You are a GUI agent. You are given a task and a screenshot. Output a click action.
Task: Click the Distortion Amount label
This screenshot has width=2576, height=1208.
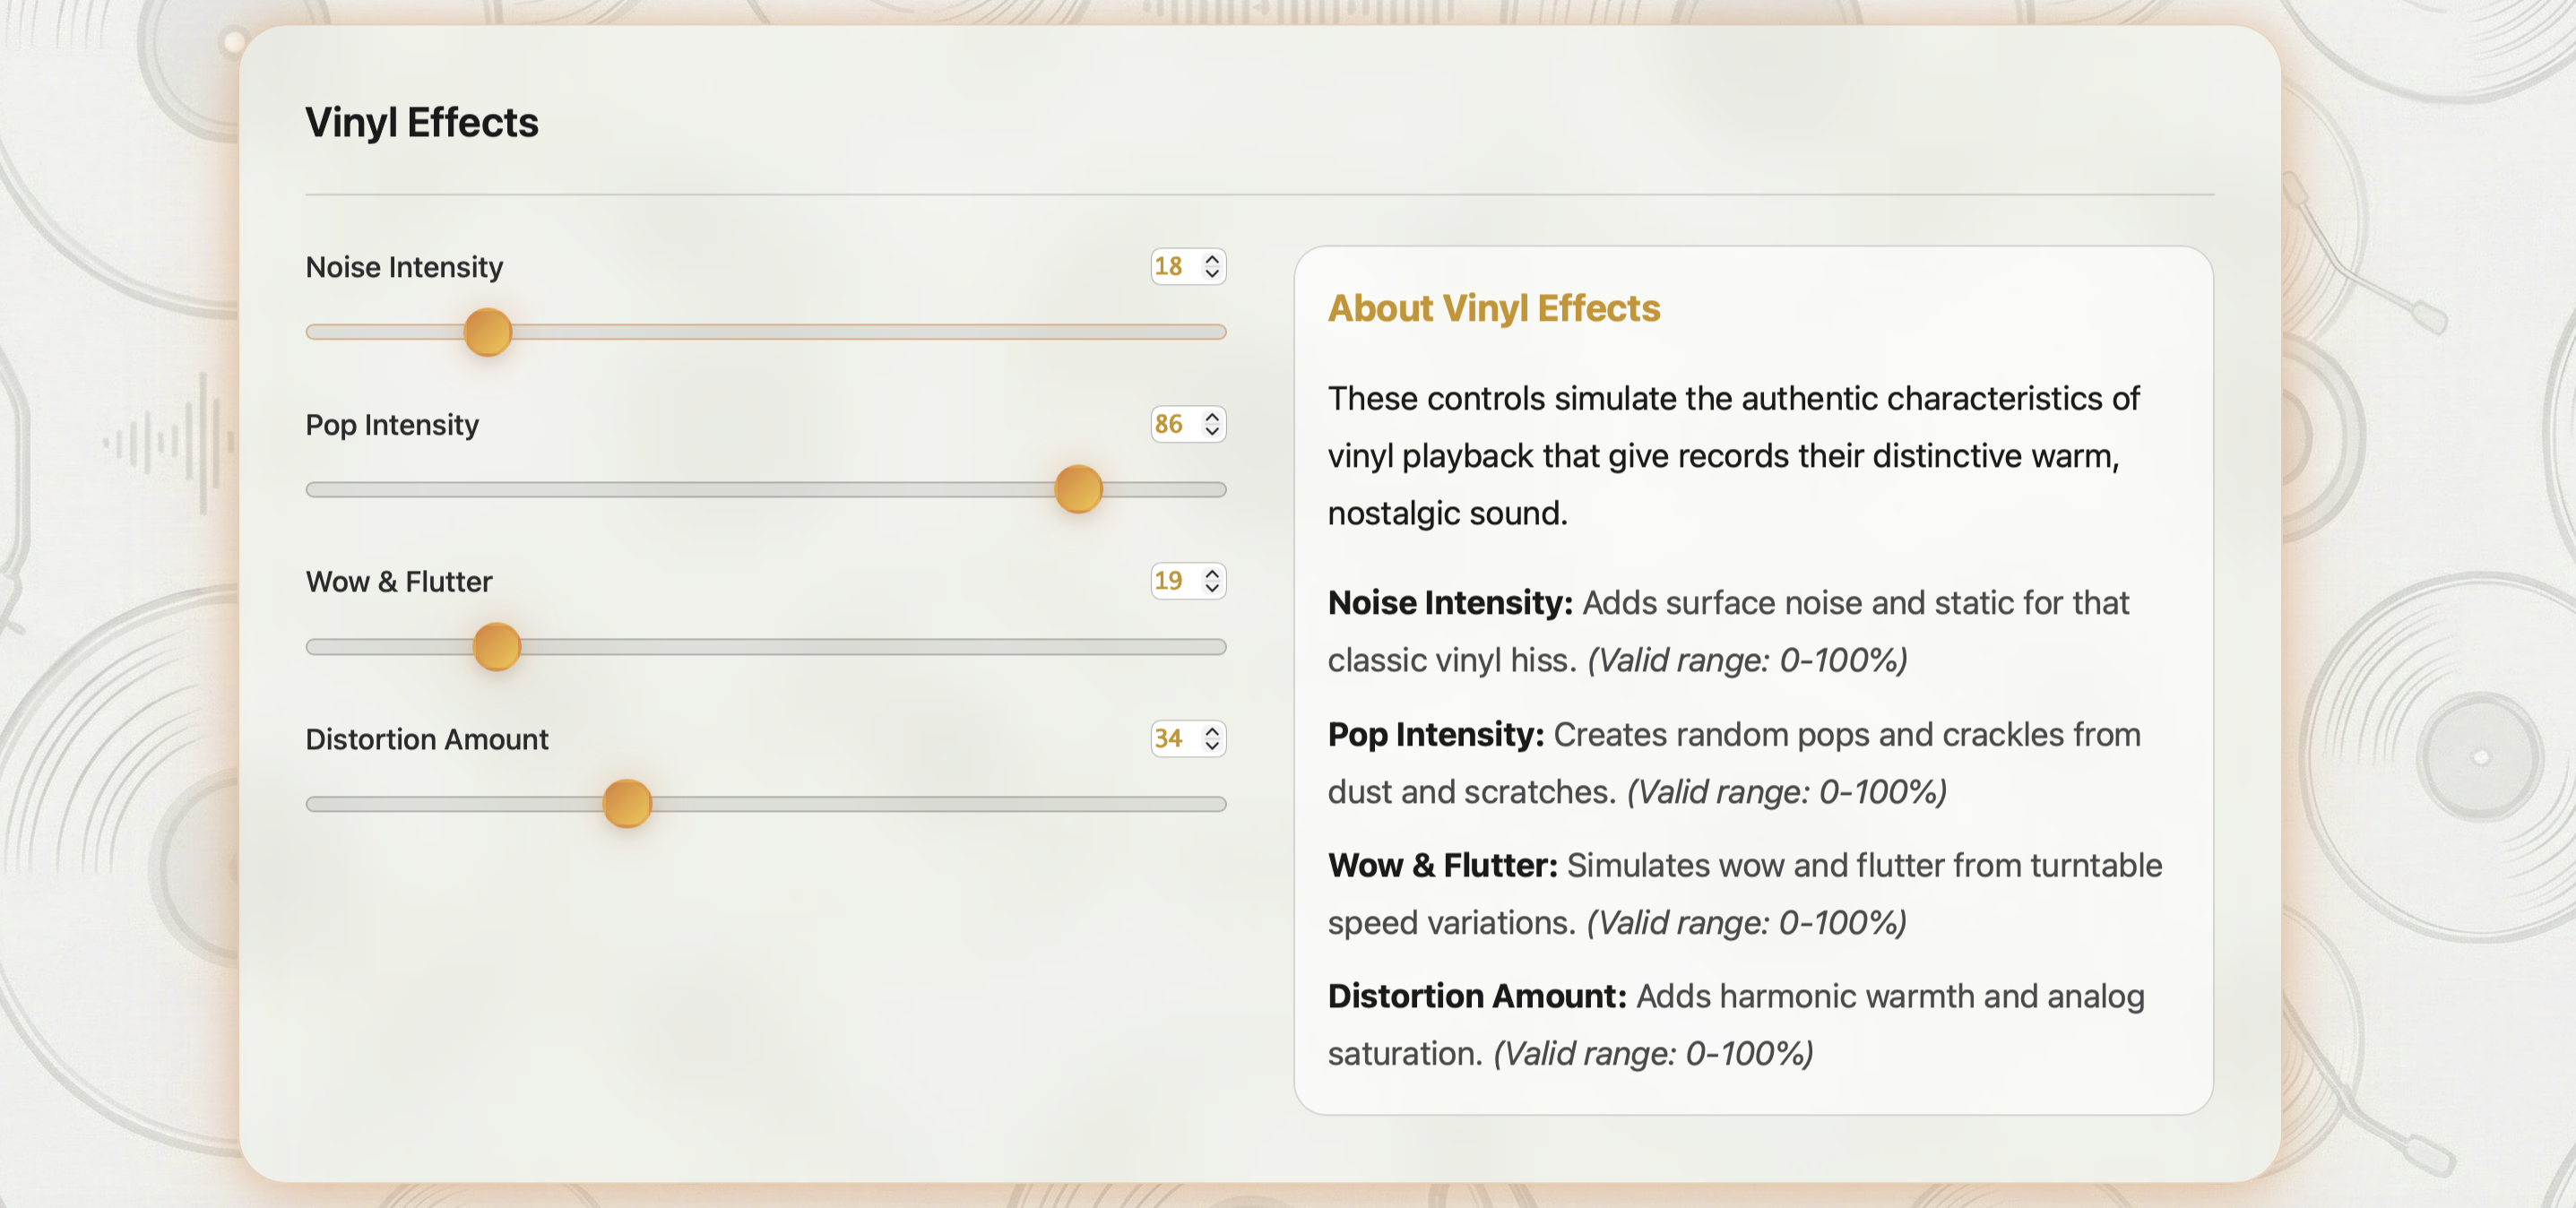(426, 739)
